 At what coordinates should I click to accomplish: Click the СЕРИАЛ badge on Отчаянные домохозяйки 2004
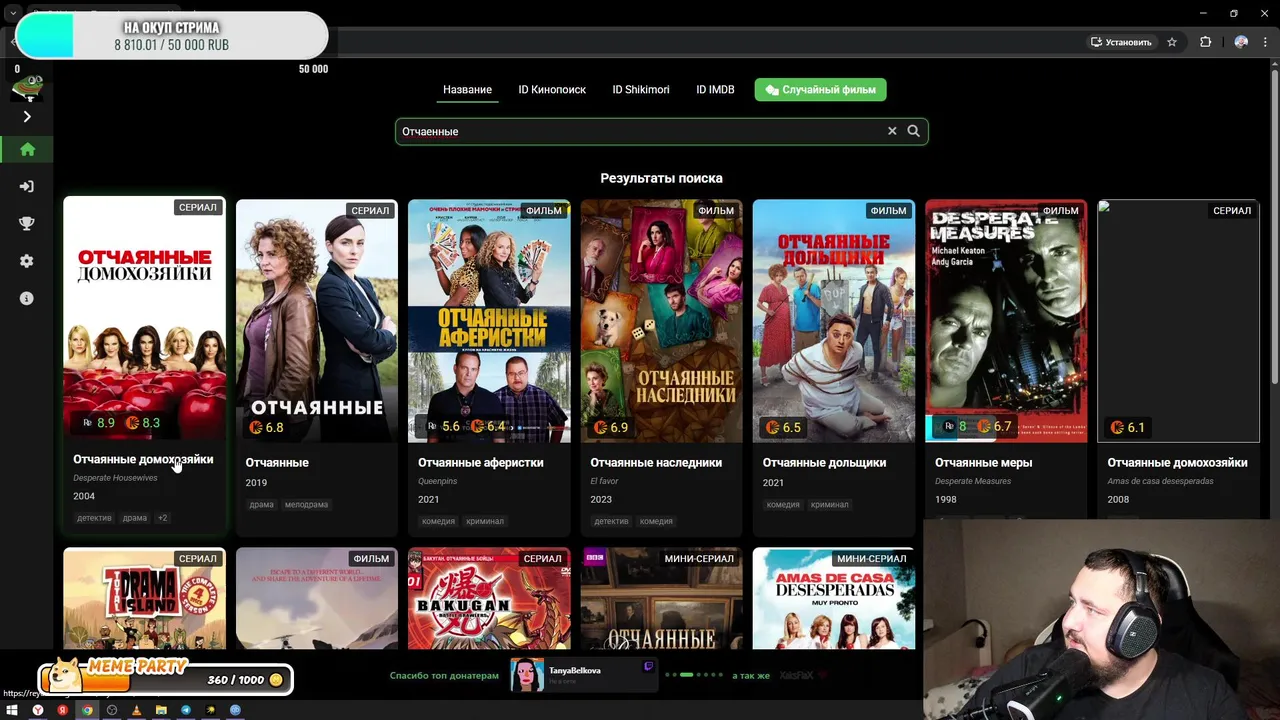(197, 208)
